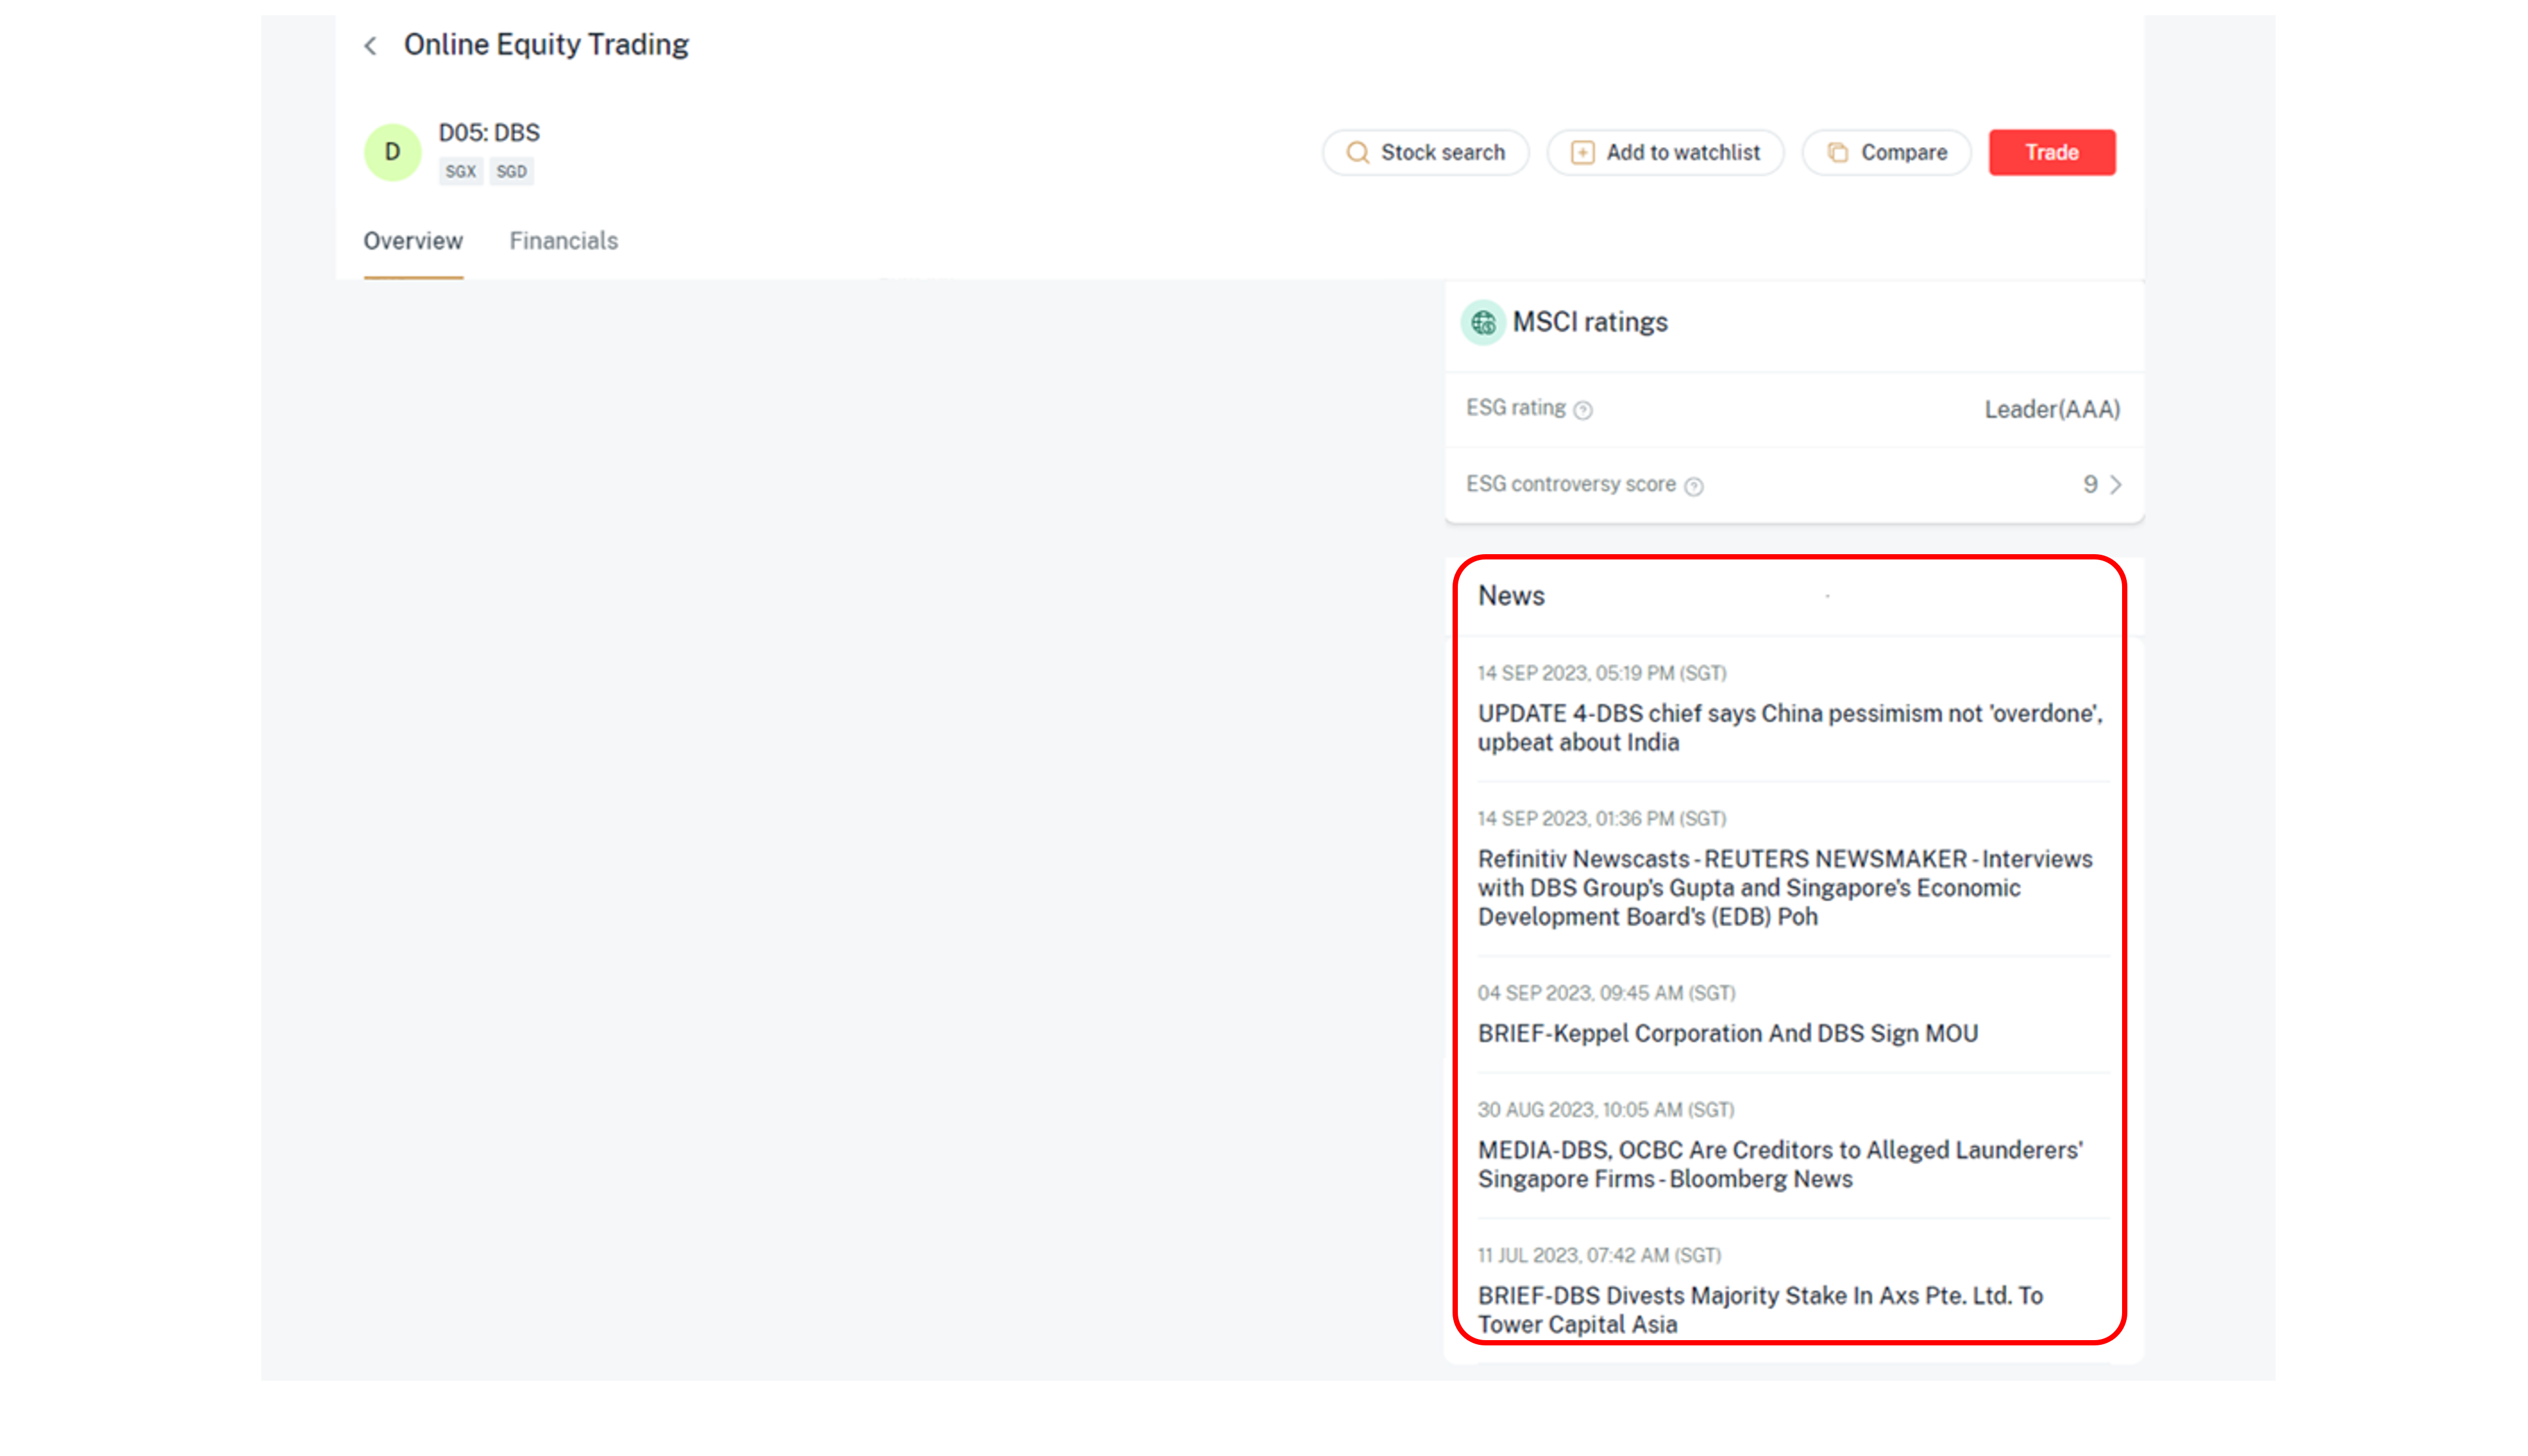This screenshot has width=2528, height=1456.
Task: Click the 11 JUL 2023, 07:42 AM timestamp
Action: [1600, 1255]
